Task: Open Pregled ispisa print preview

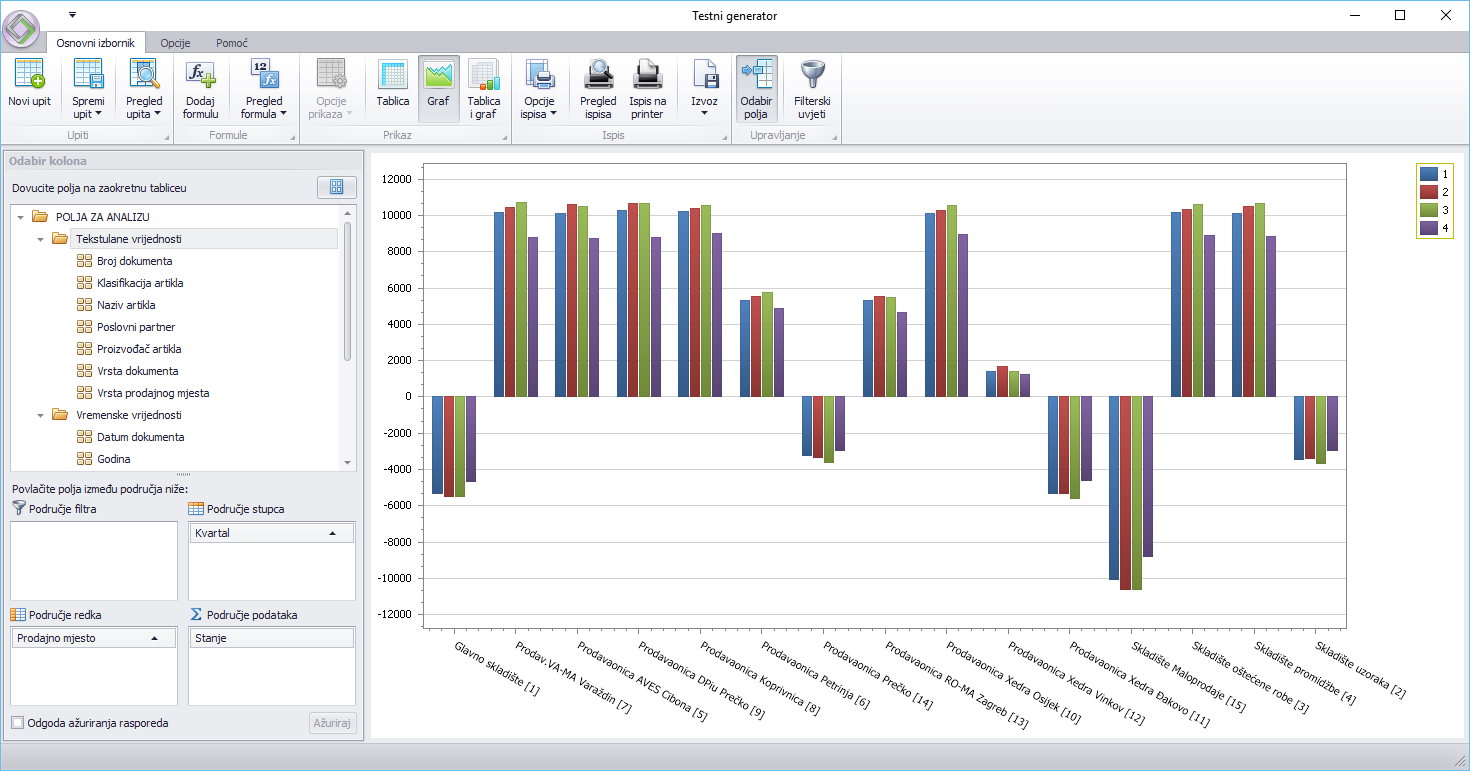Action: 598,88
